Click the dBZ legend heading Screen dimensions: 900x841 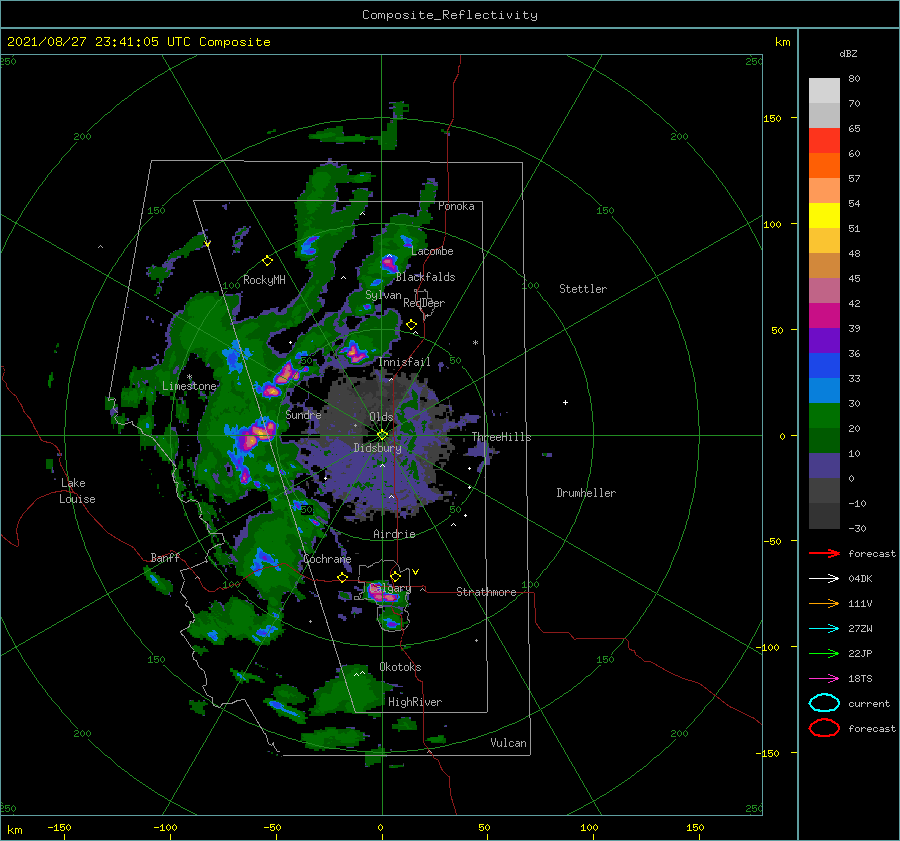[x=848, y=53]
